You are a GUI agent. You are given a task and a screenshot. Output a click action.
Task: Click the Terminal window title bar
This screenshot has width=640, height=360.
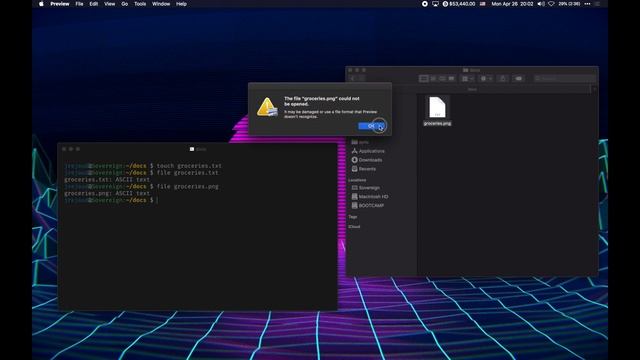(198, 149)
